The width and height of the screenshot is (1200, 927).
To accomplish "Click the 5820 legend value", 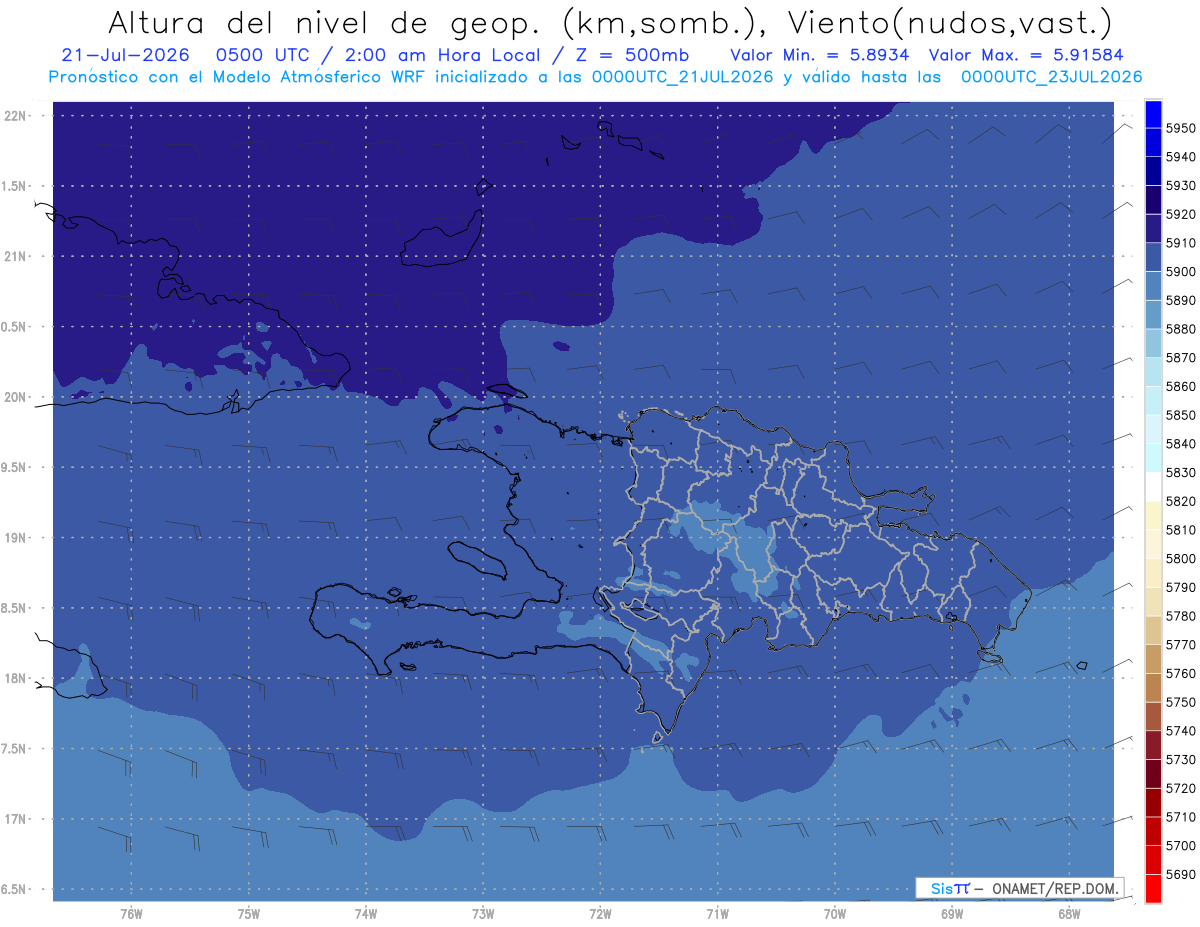I will click(x=1180, y=501).
